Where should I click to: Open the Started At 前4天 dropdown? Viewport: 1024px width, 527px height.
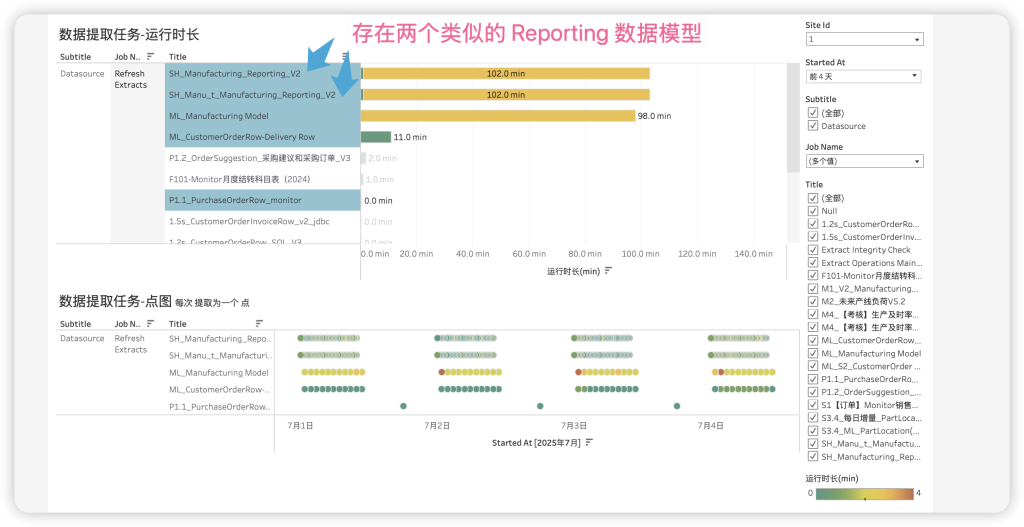[x=863, y=76]
